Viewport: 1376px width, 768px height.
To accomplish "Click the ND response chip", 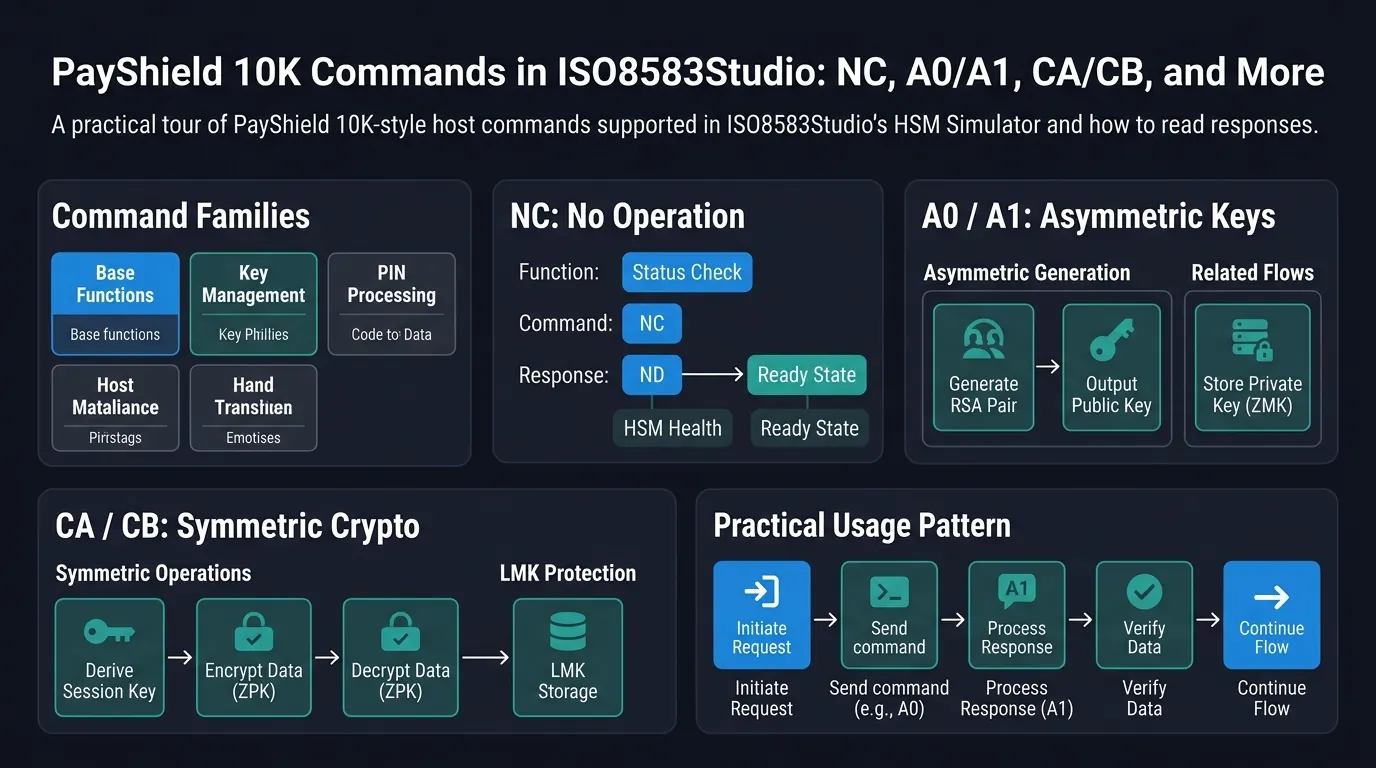I will point(652,376).
